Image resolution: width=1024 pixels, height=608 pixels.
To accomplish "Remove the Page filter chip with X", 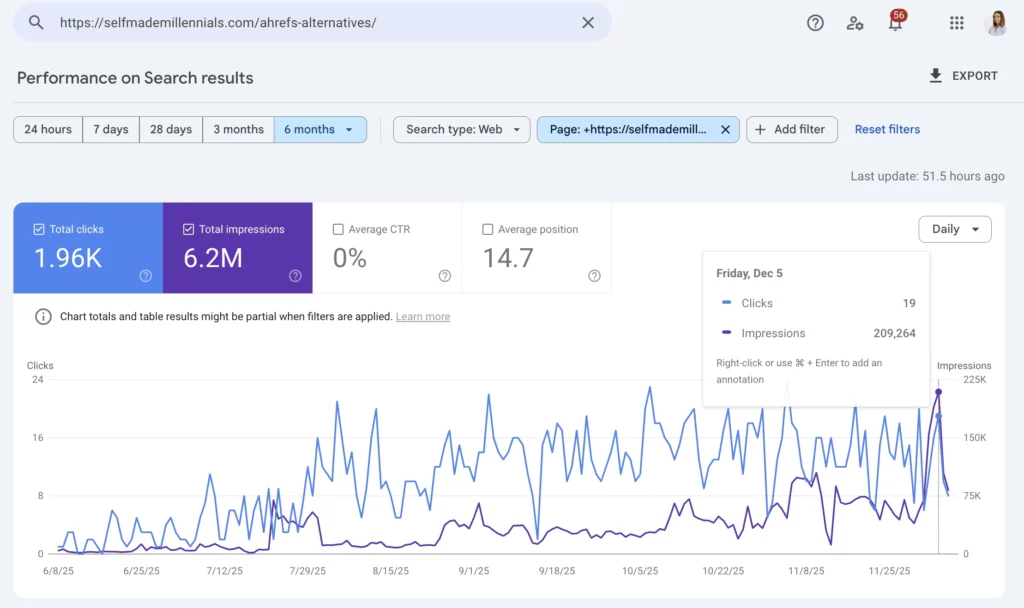I will pos(725,129).
